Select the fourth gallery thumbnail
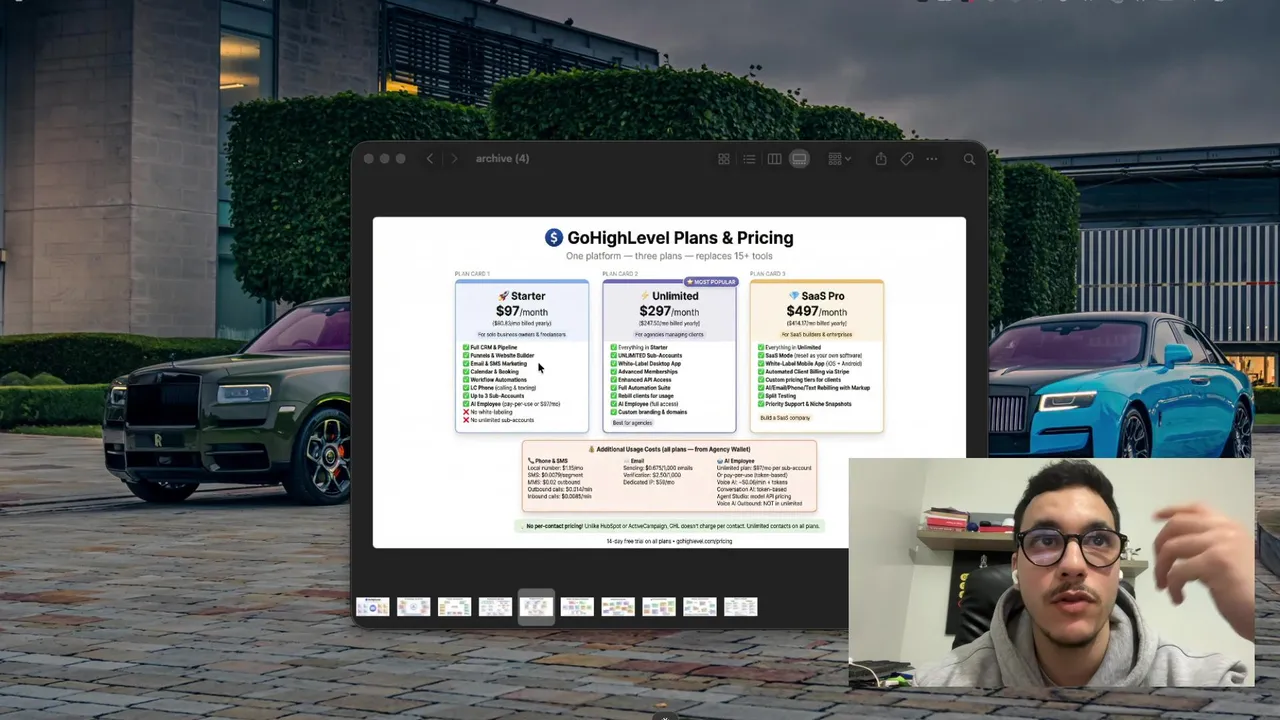The image size is (1280, 720). (x=495, y=607)
